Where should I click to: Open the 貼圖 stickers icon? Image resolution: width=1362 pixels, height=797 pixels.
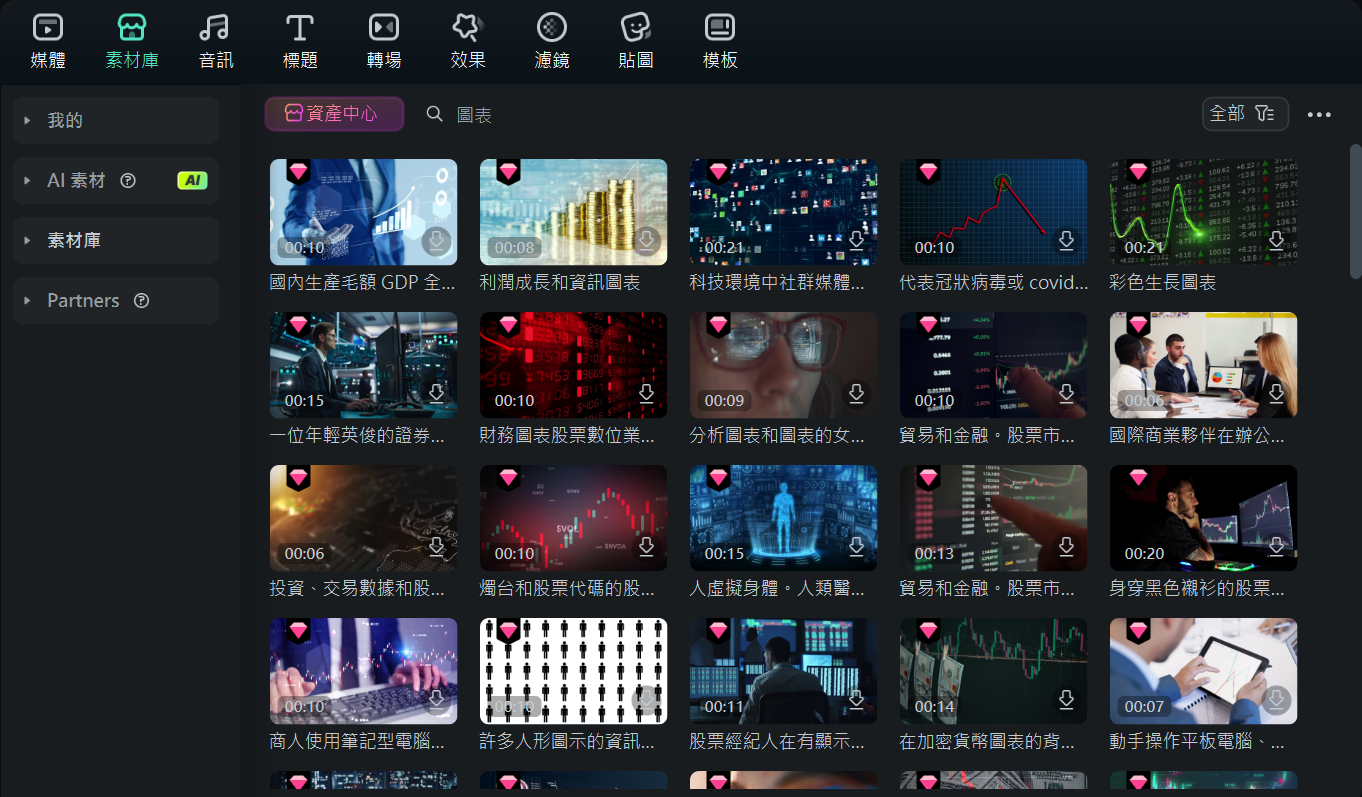pos(636,41)
